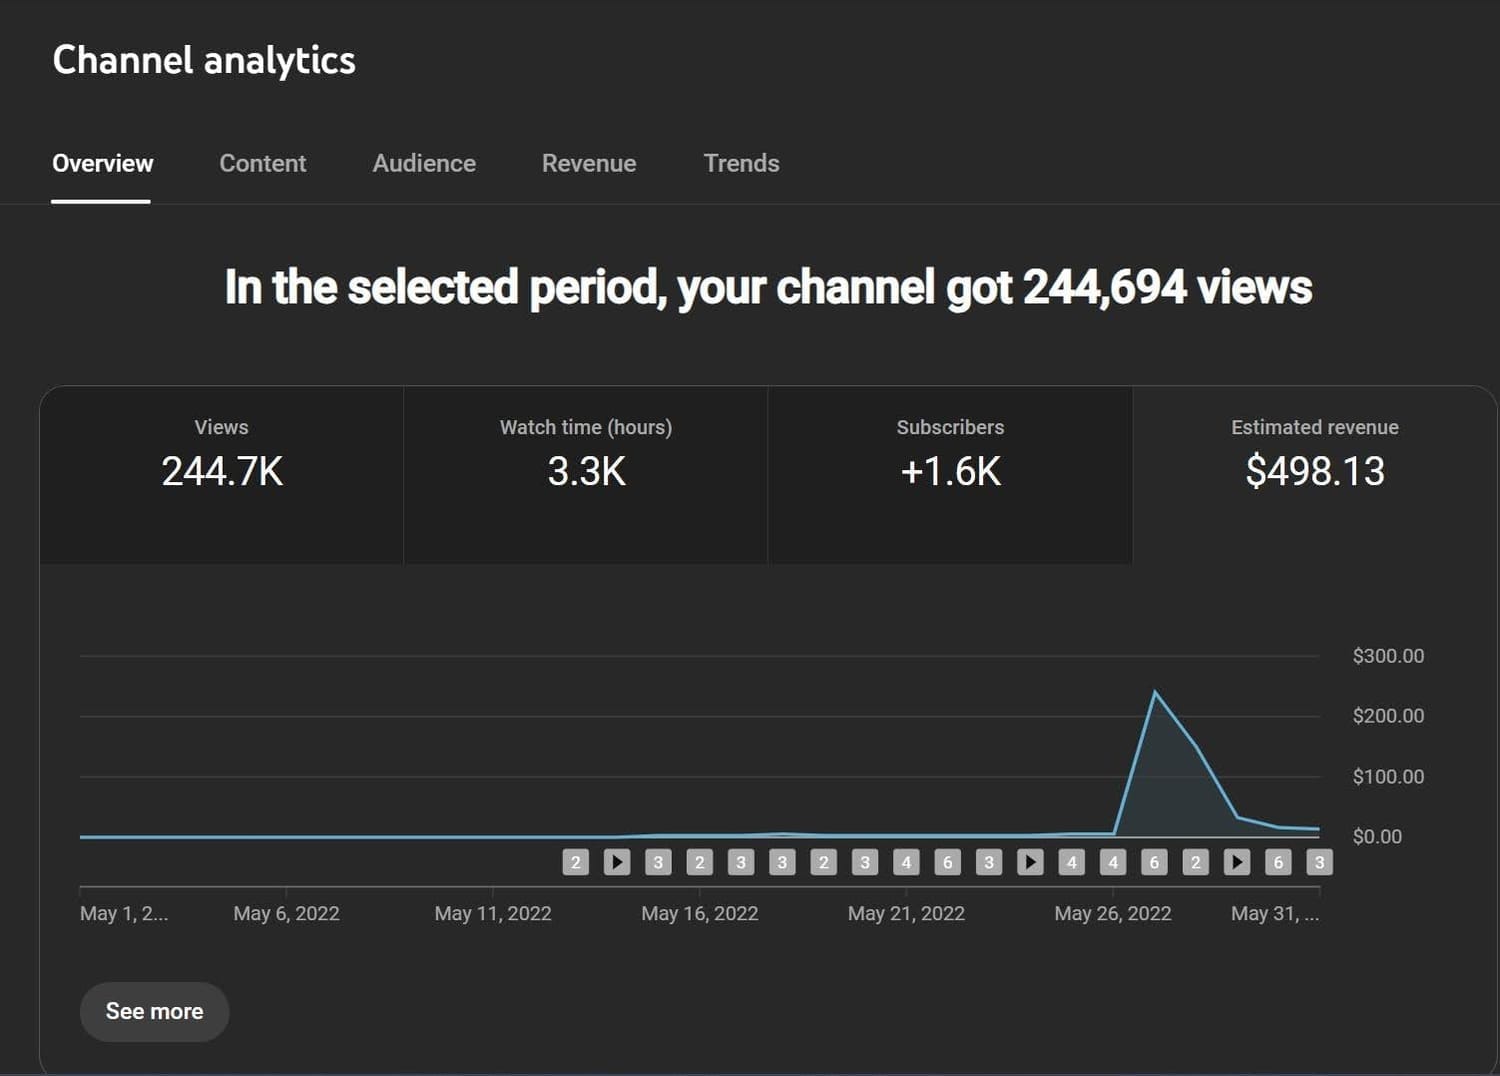Open the rightmost play-icon video marker
This screenshot has width=1500, height=1076.
(x=1237, y=862)
